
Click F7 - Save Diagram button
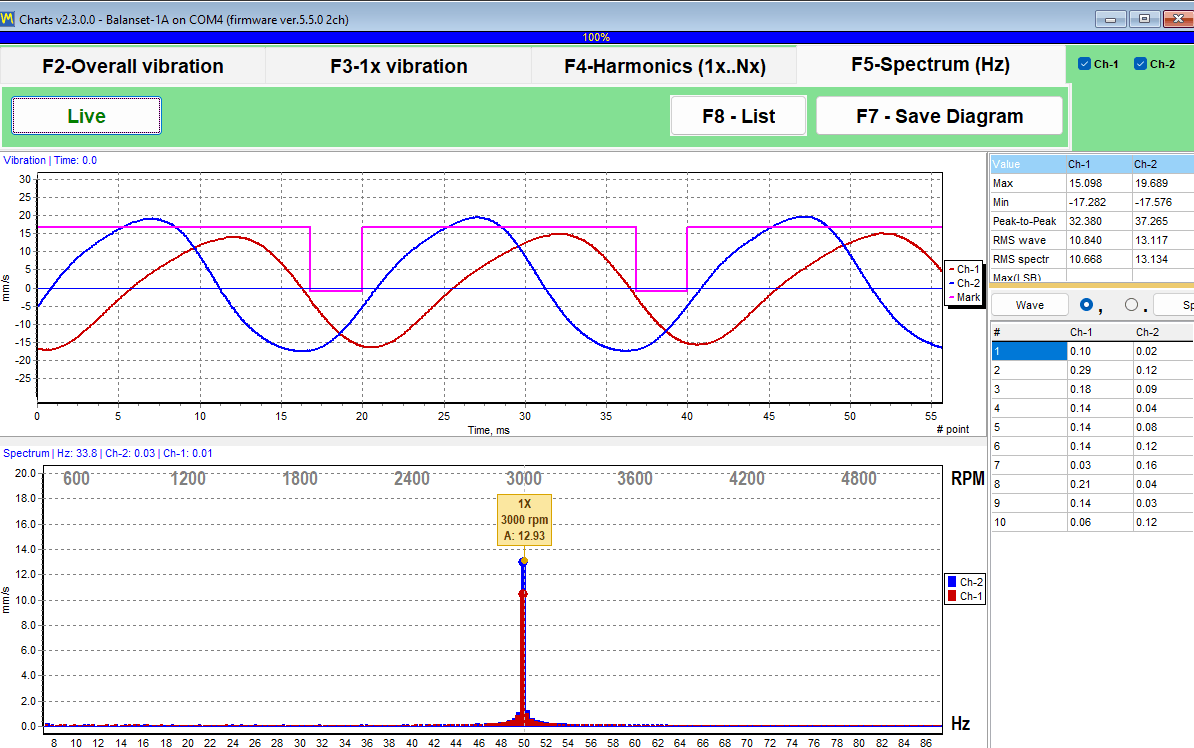(x=939, y=116)
